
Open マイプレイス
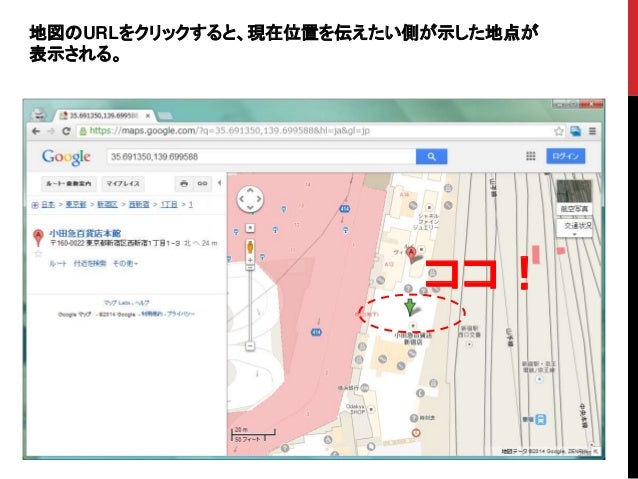click(123, 184)
